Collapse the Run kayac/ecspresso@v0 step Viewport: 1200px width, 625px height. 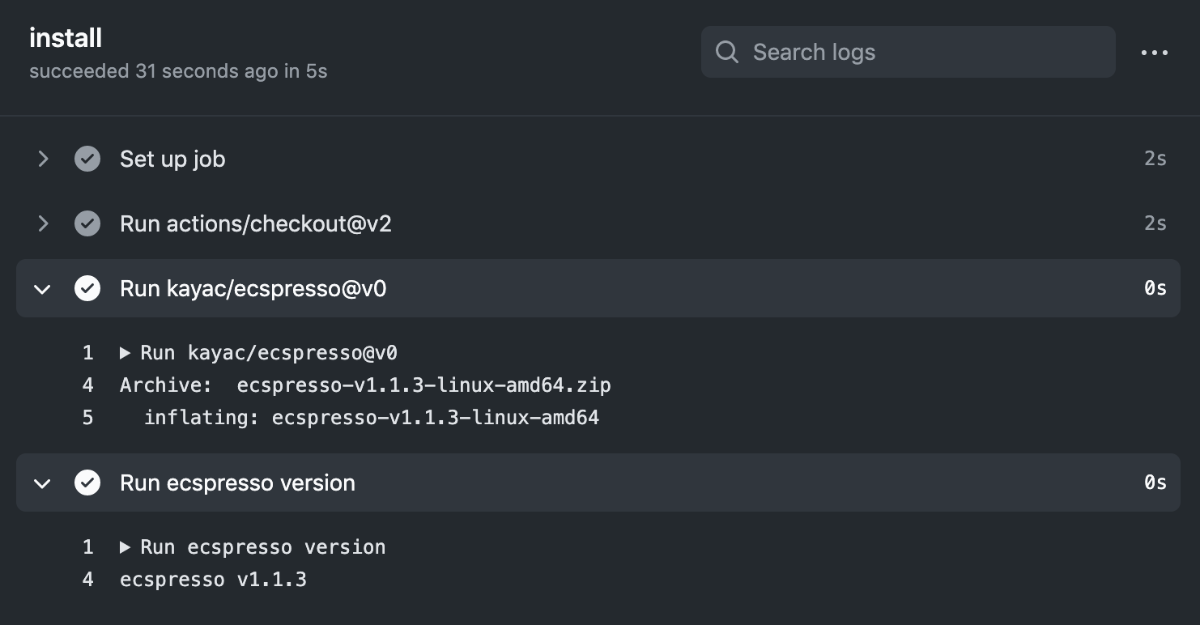click(x=42, y=289)
